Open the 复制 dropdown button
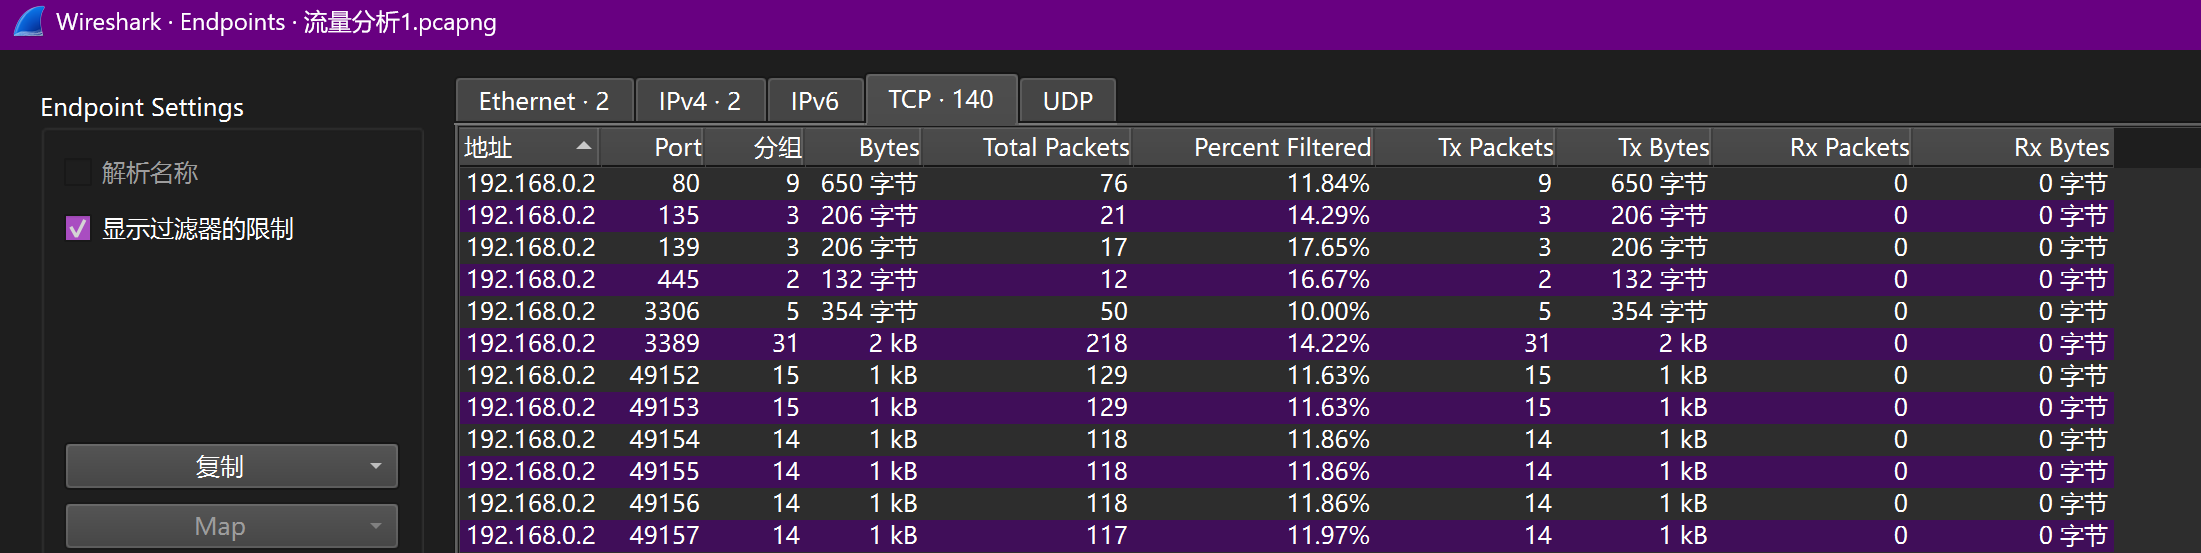The height and width of the screenshot is (553, 2201). coord(232,467)
